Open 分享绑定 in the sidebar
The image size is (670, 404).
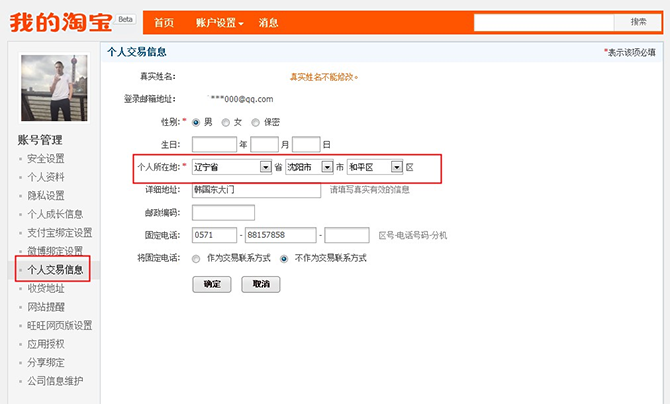[46, 362]
